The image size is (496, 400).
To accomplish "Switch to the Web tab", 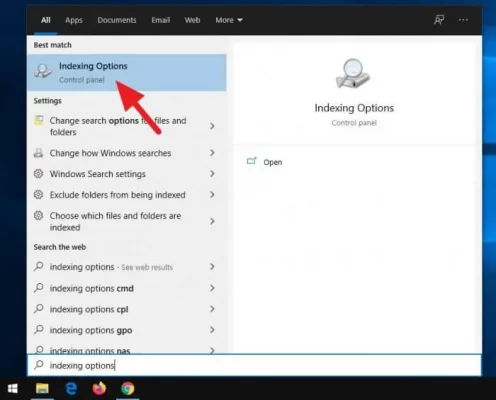I will tap(192, 20).
